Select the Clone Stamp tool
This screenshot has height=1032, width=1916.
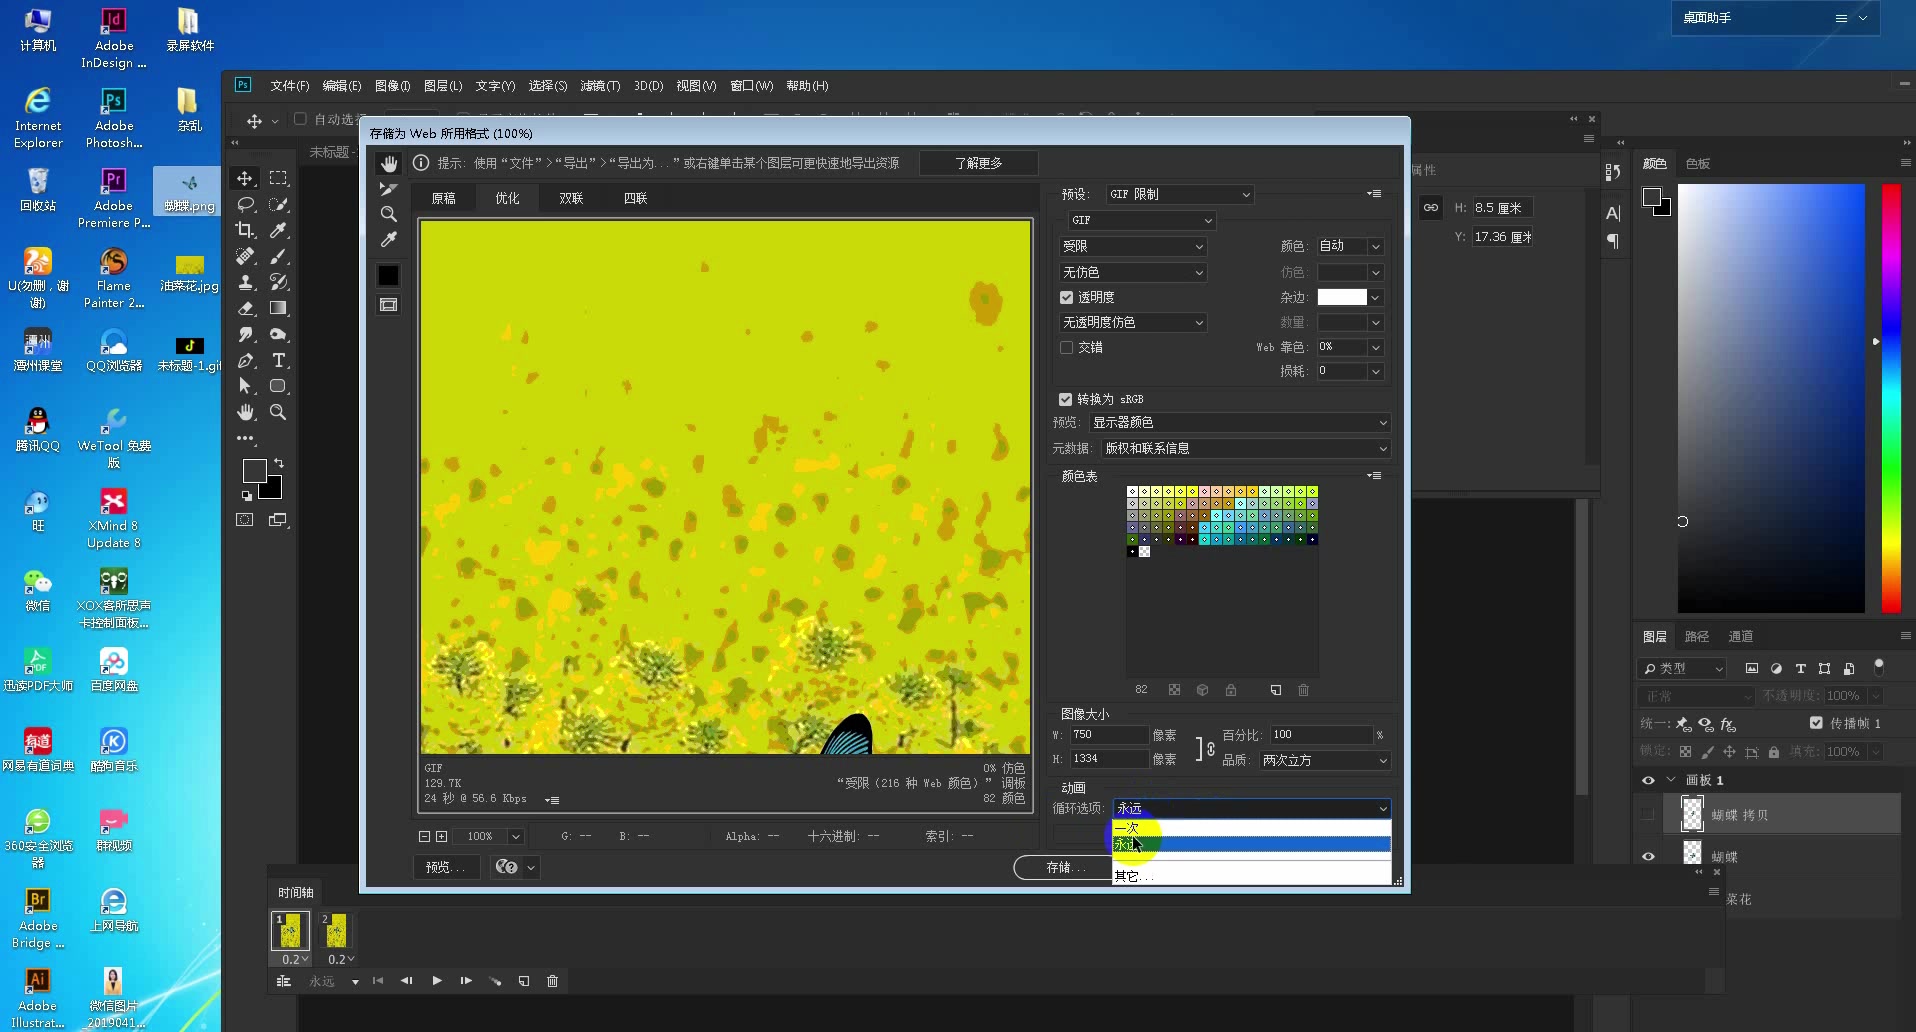click(x=245, y=282)
